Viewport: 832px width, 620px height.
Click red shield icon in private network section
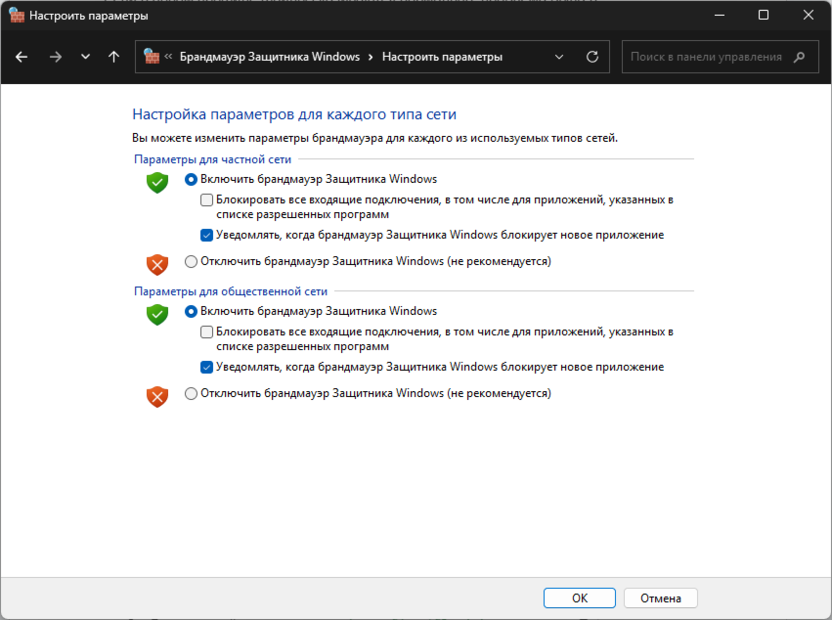(x=157, y=264)
